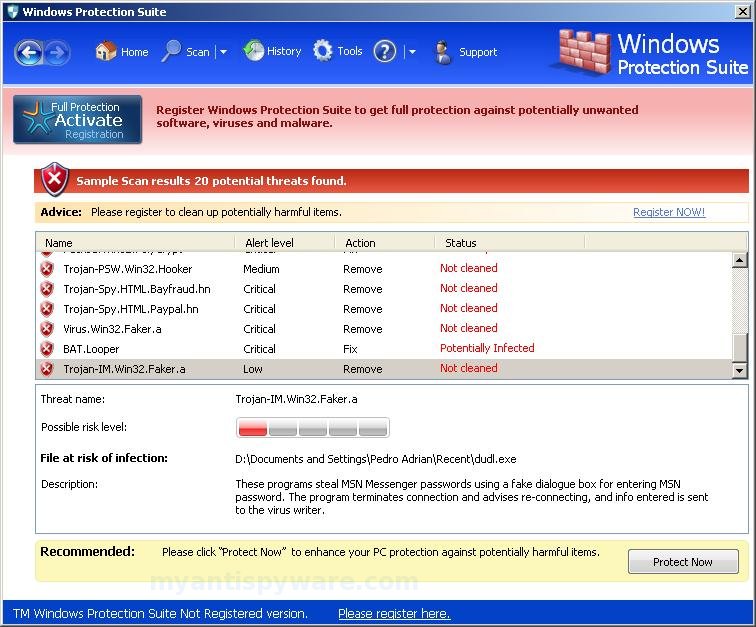756x627 pixels.
Task: Click the Support person icon
Action: 443,52
